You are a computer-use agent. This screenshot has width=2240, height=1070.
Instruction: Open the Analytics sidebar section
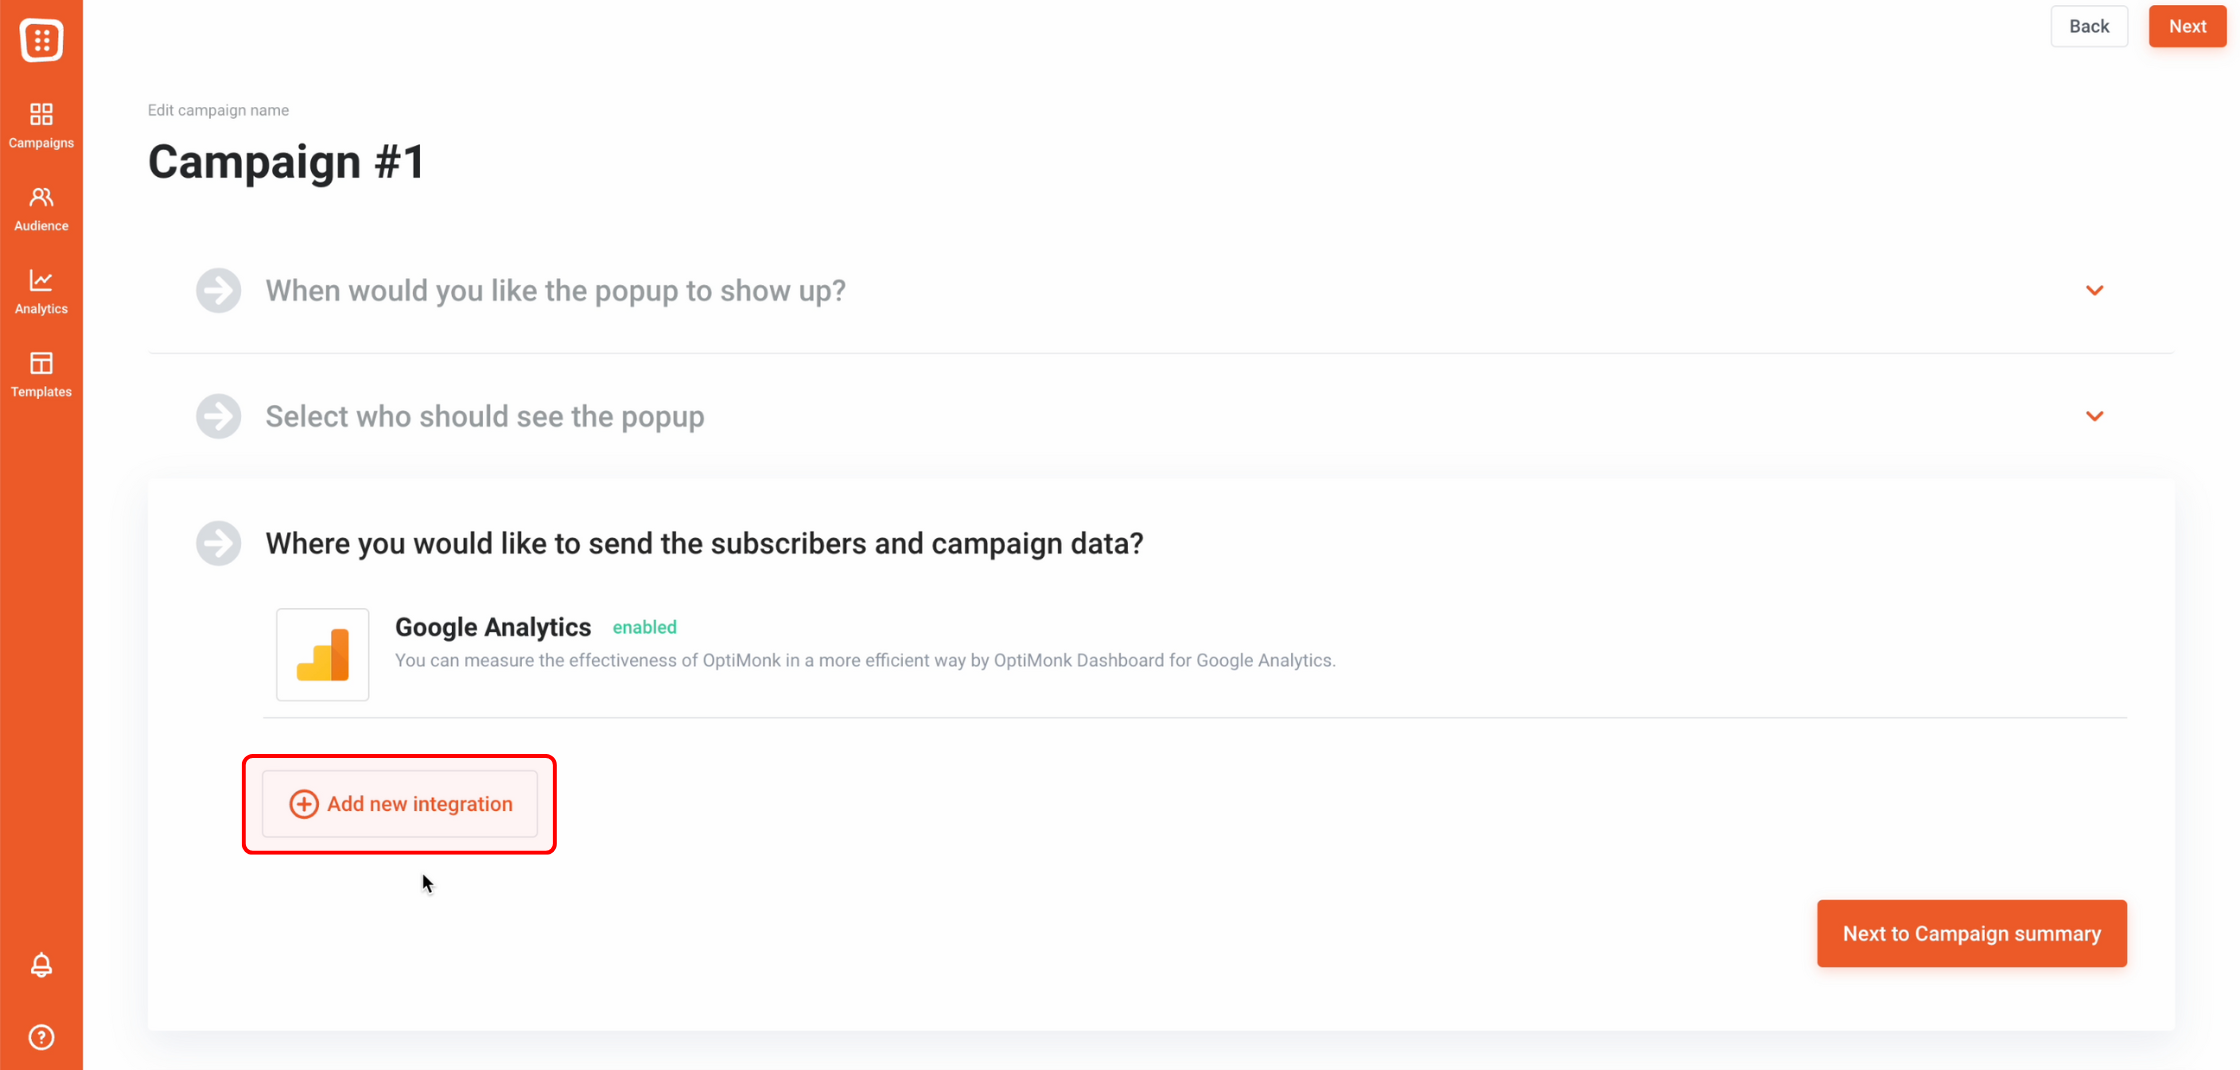41,291
